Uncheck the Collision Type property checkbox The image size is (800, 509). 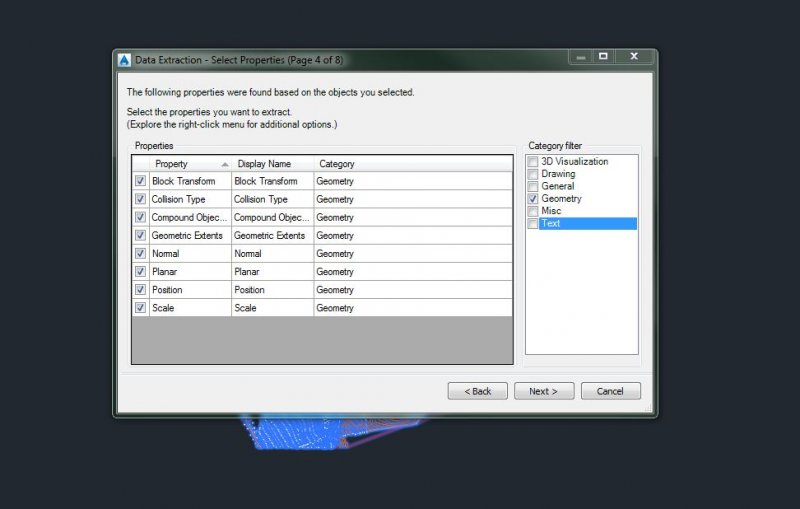tap(140, 199)
